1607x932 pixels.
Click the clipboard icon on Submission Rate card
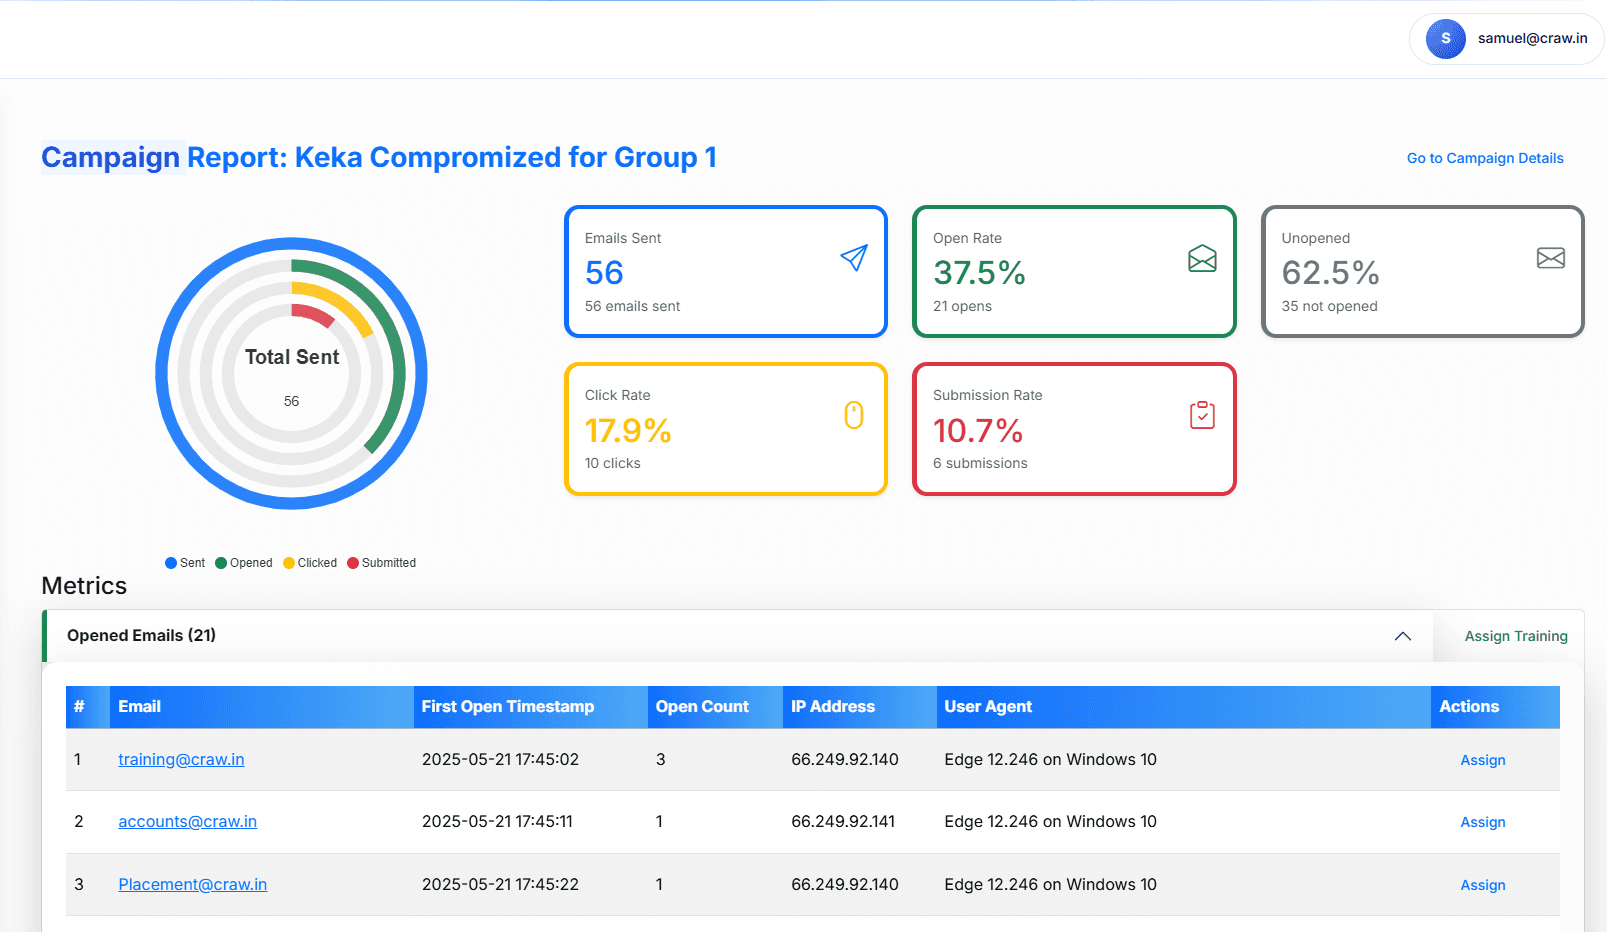pos(1201,415)
